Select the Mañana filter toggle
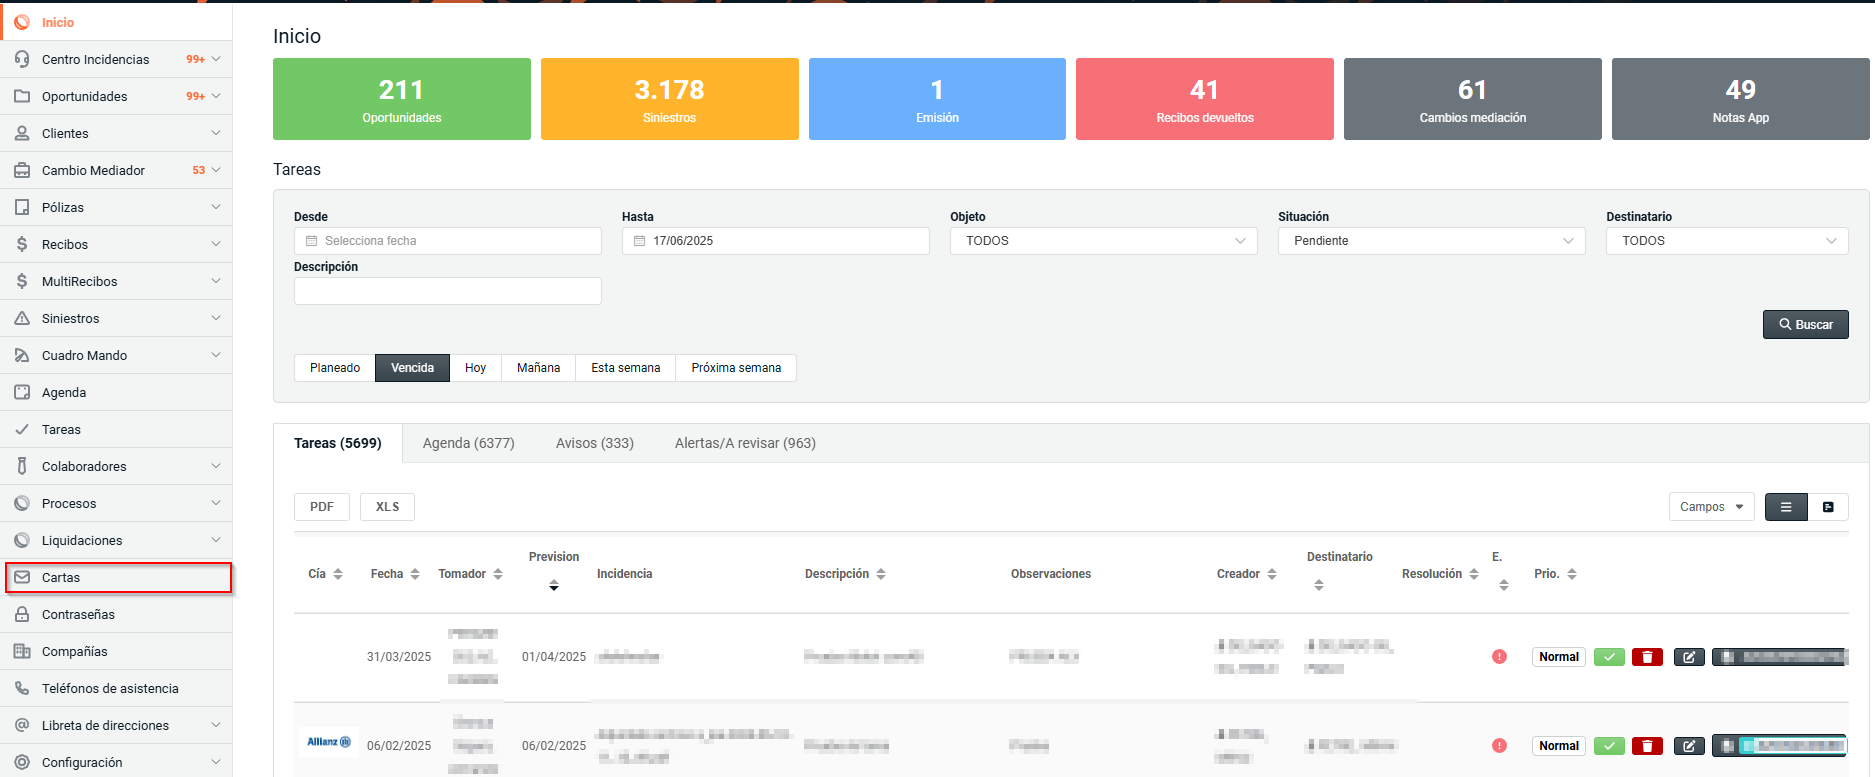This screenshot has width=1875, height=777. [x=538, y=368]
